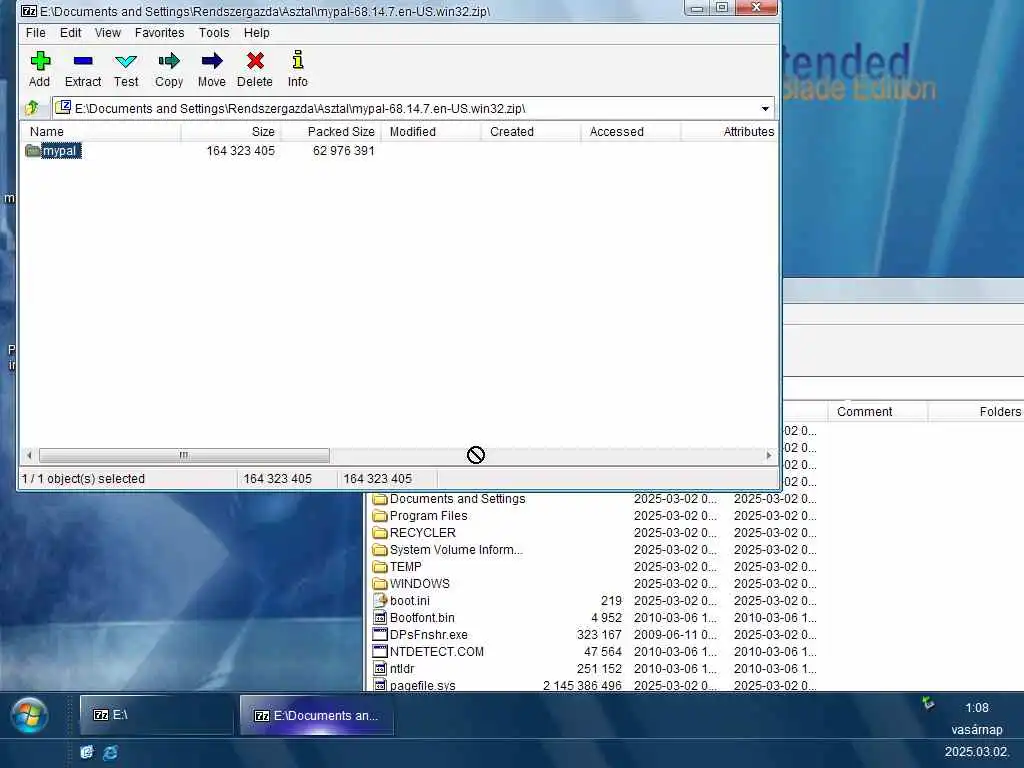
Task: Click the ntldr file icon
Action: 380,669
